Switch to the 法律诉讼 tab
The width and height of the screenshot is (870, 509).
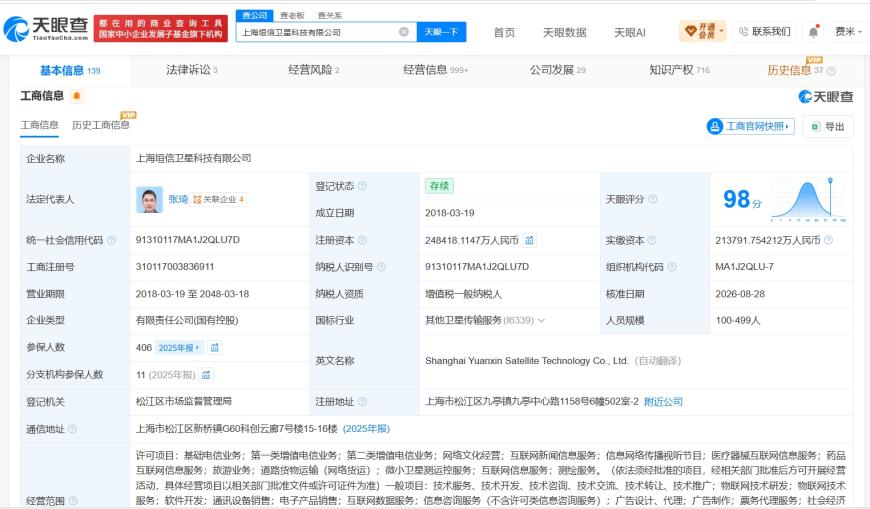point(192,70)
